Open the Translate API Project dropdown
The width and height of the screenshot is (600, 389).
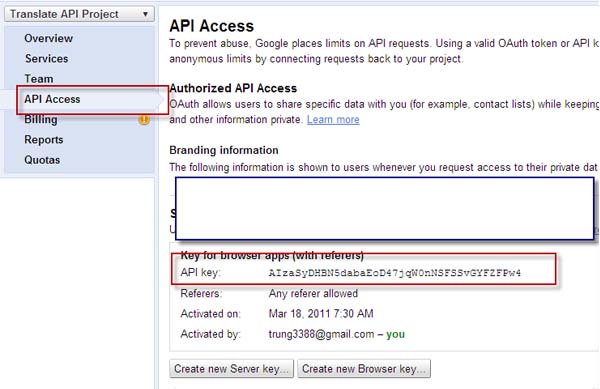point(79,14)
